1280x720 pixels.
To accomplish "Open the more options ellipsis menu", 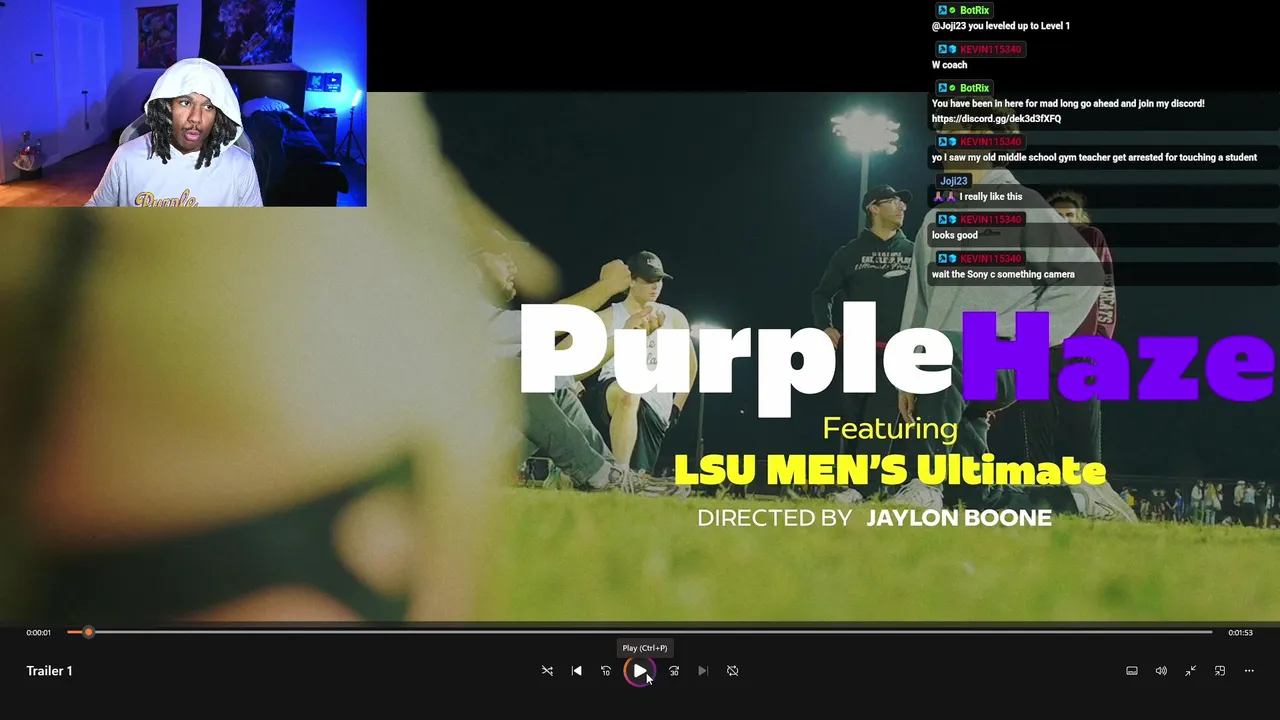I will 1249,671.
